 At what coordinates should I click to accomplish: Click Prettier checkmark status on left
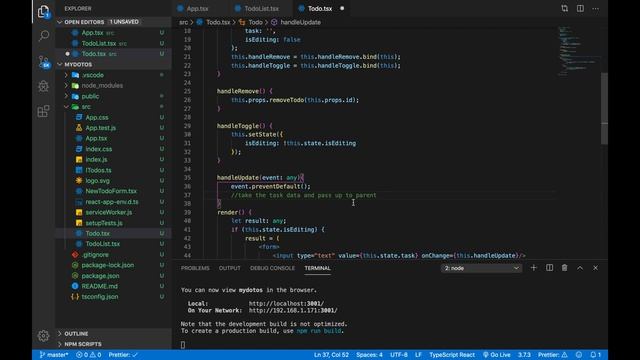pyautogui.click(x=123, y=355)
